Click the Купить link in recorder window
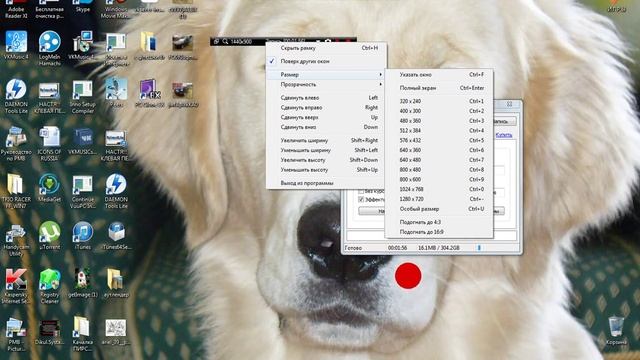 pyautogui.click(x=504, y=135)
